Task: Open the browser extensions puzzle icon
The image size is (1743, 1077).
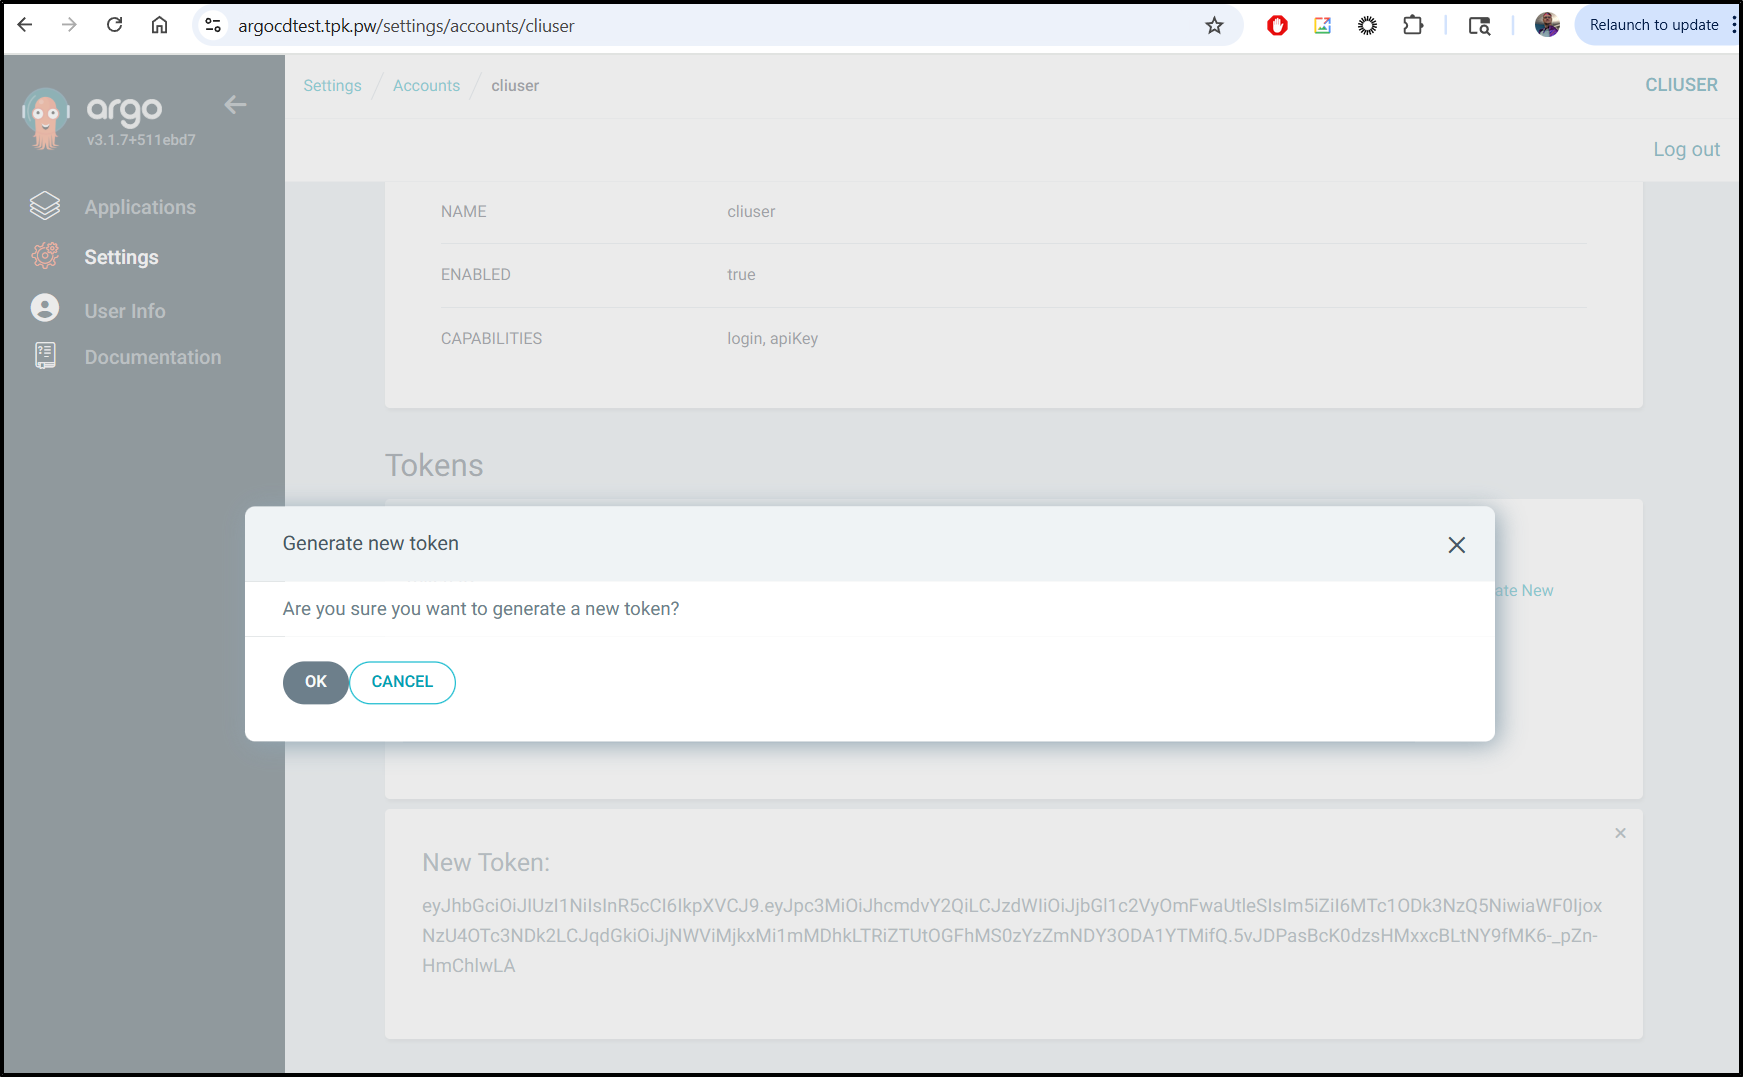Action: pyautogui.click(x=1412, y=26)
